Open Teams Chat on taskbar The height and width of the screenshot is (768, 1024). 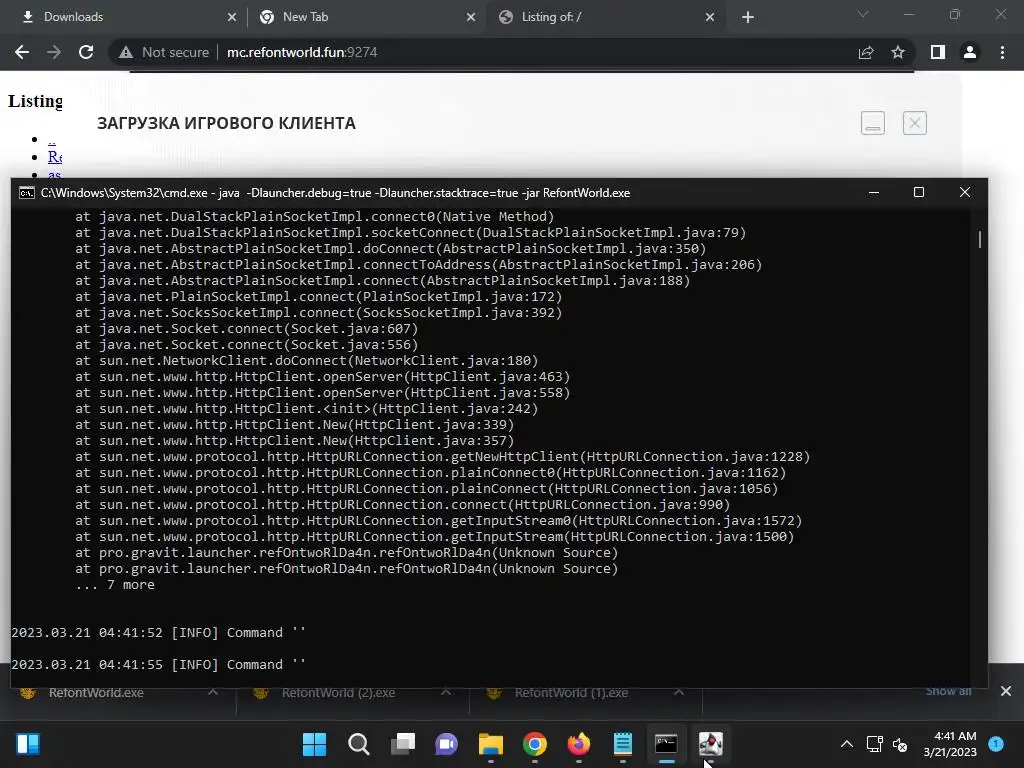pyautogui.click(x=447, y=744)
